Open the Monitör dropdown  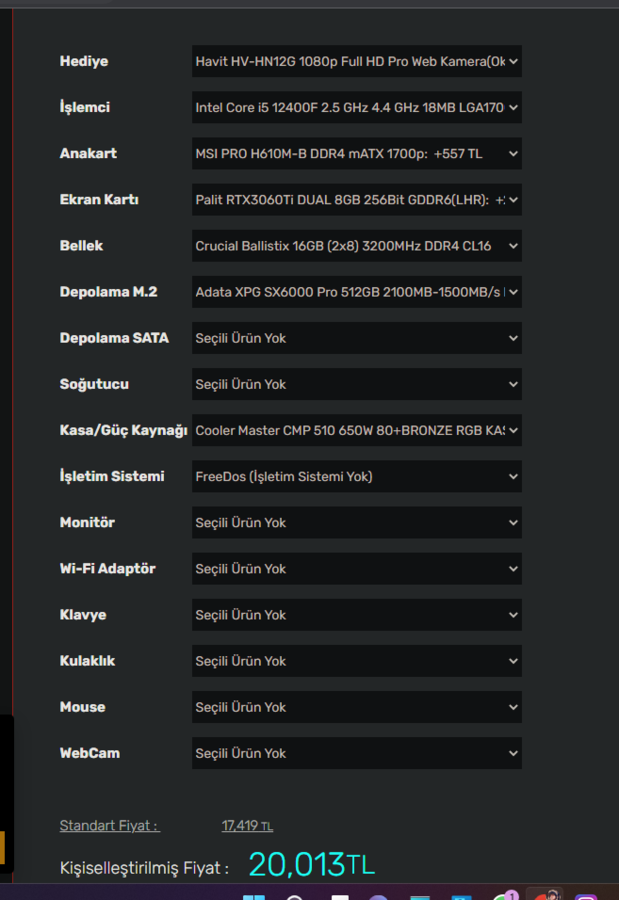(x=357, y=522)
